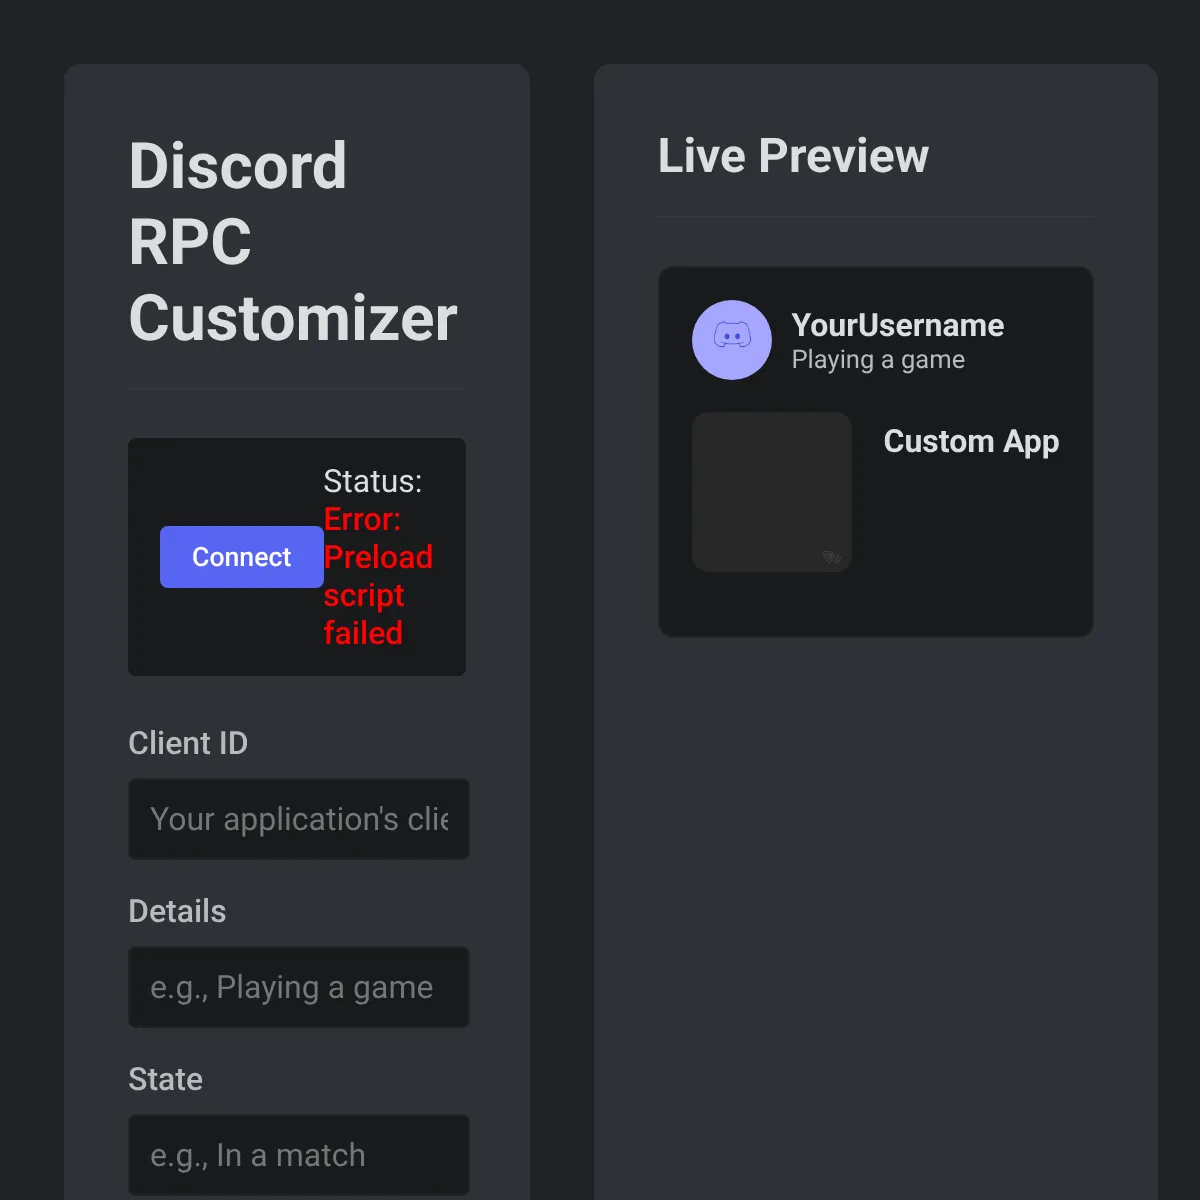Image resolution: width=1200 pixels, height=1200 pixels.
Task: Click the Details section label
Action: [177, 911]
